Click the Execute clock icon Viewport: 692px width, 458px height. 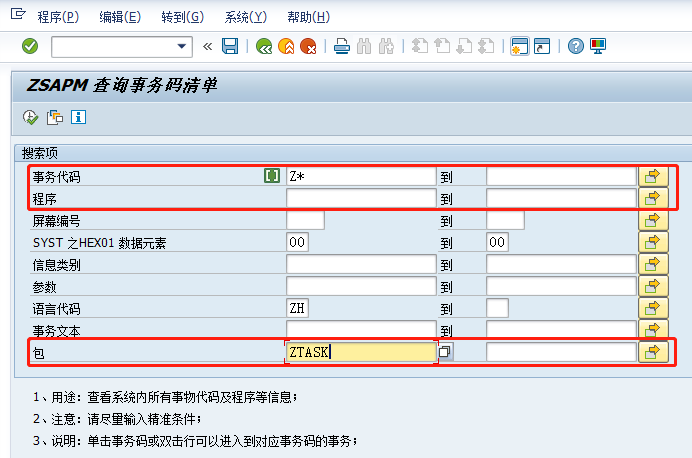click(x=30, y=117)
